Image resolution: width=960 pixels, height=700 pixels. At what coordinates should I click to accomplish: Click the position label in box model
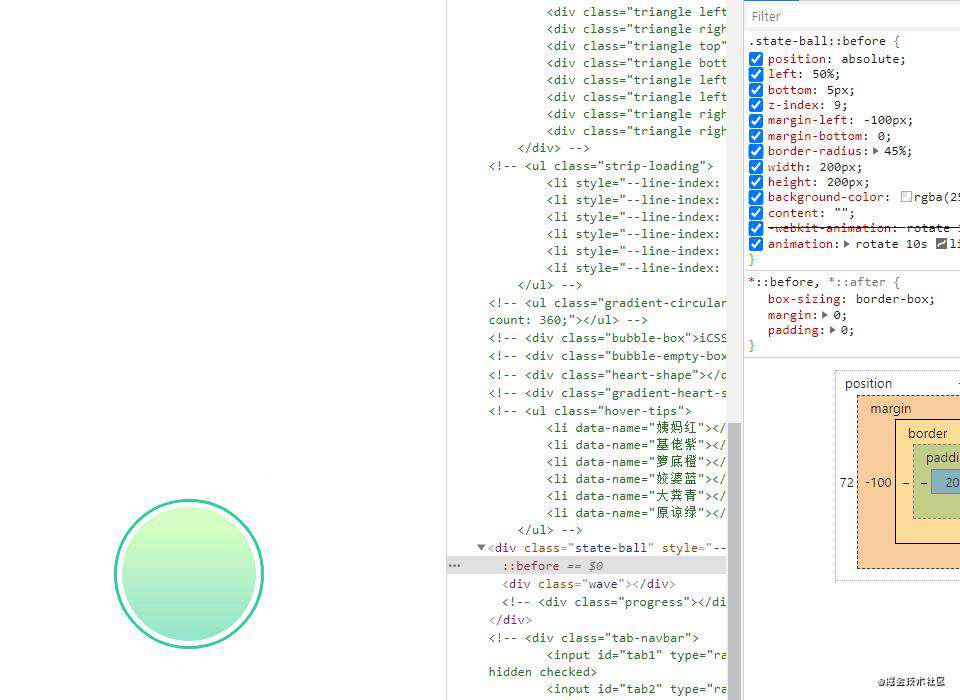[x=868, y=383]
